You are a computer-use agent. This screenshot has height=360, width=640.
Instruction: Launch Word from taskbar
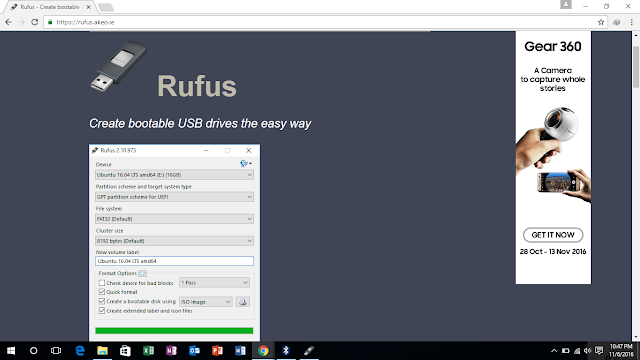[x=240, y=351]
